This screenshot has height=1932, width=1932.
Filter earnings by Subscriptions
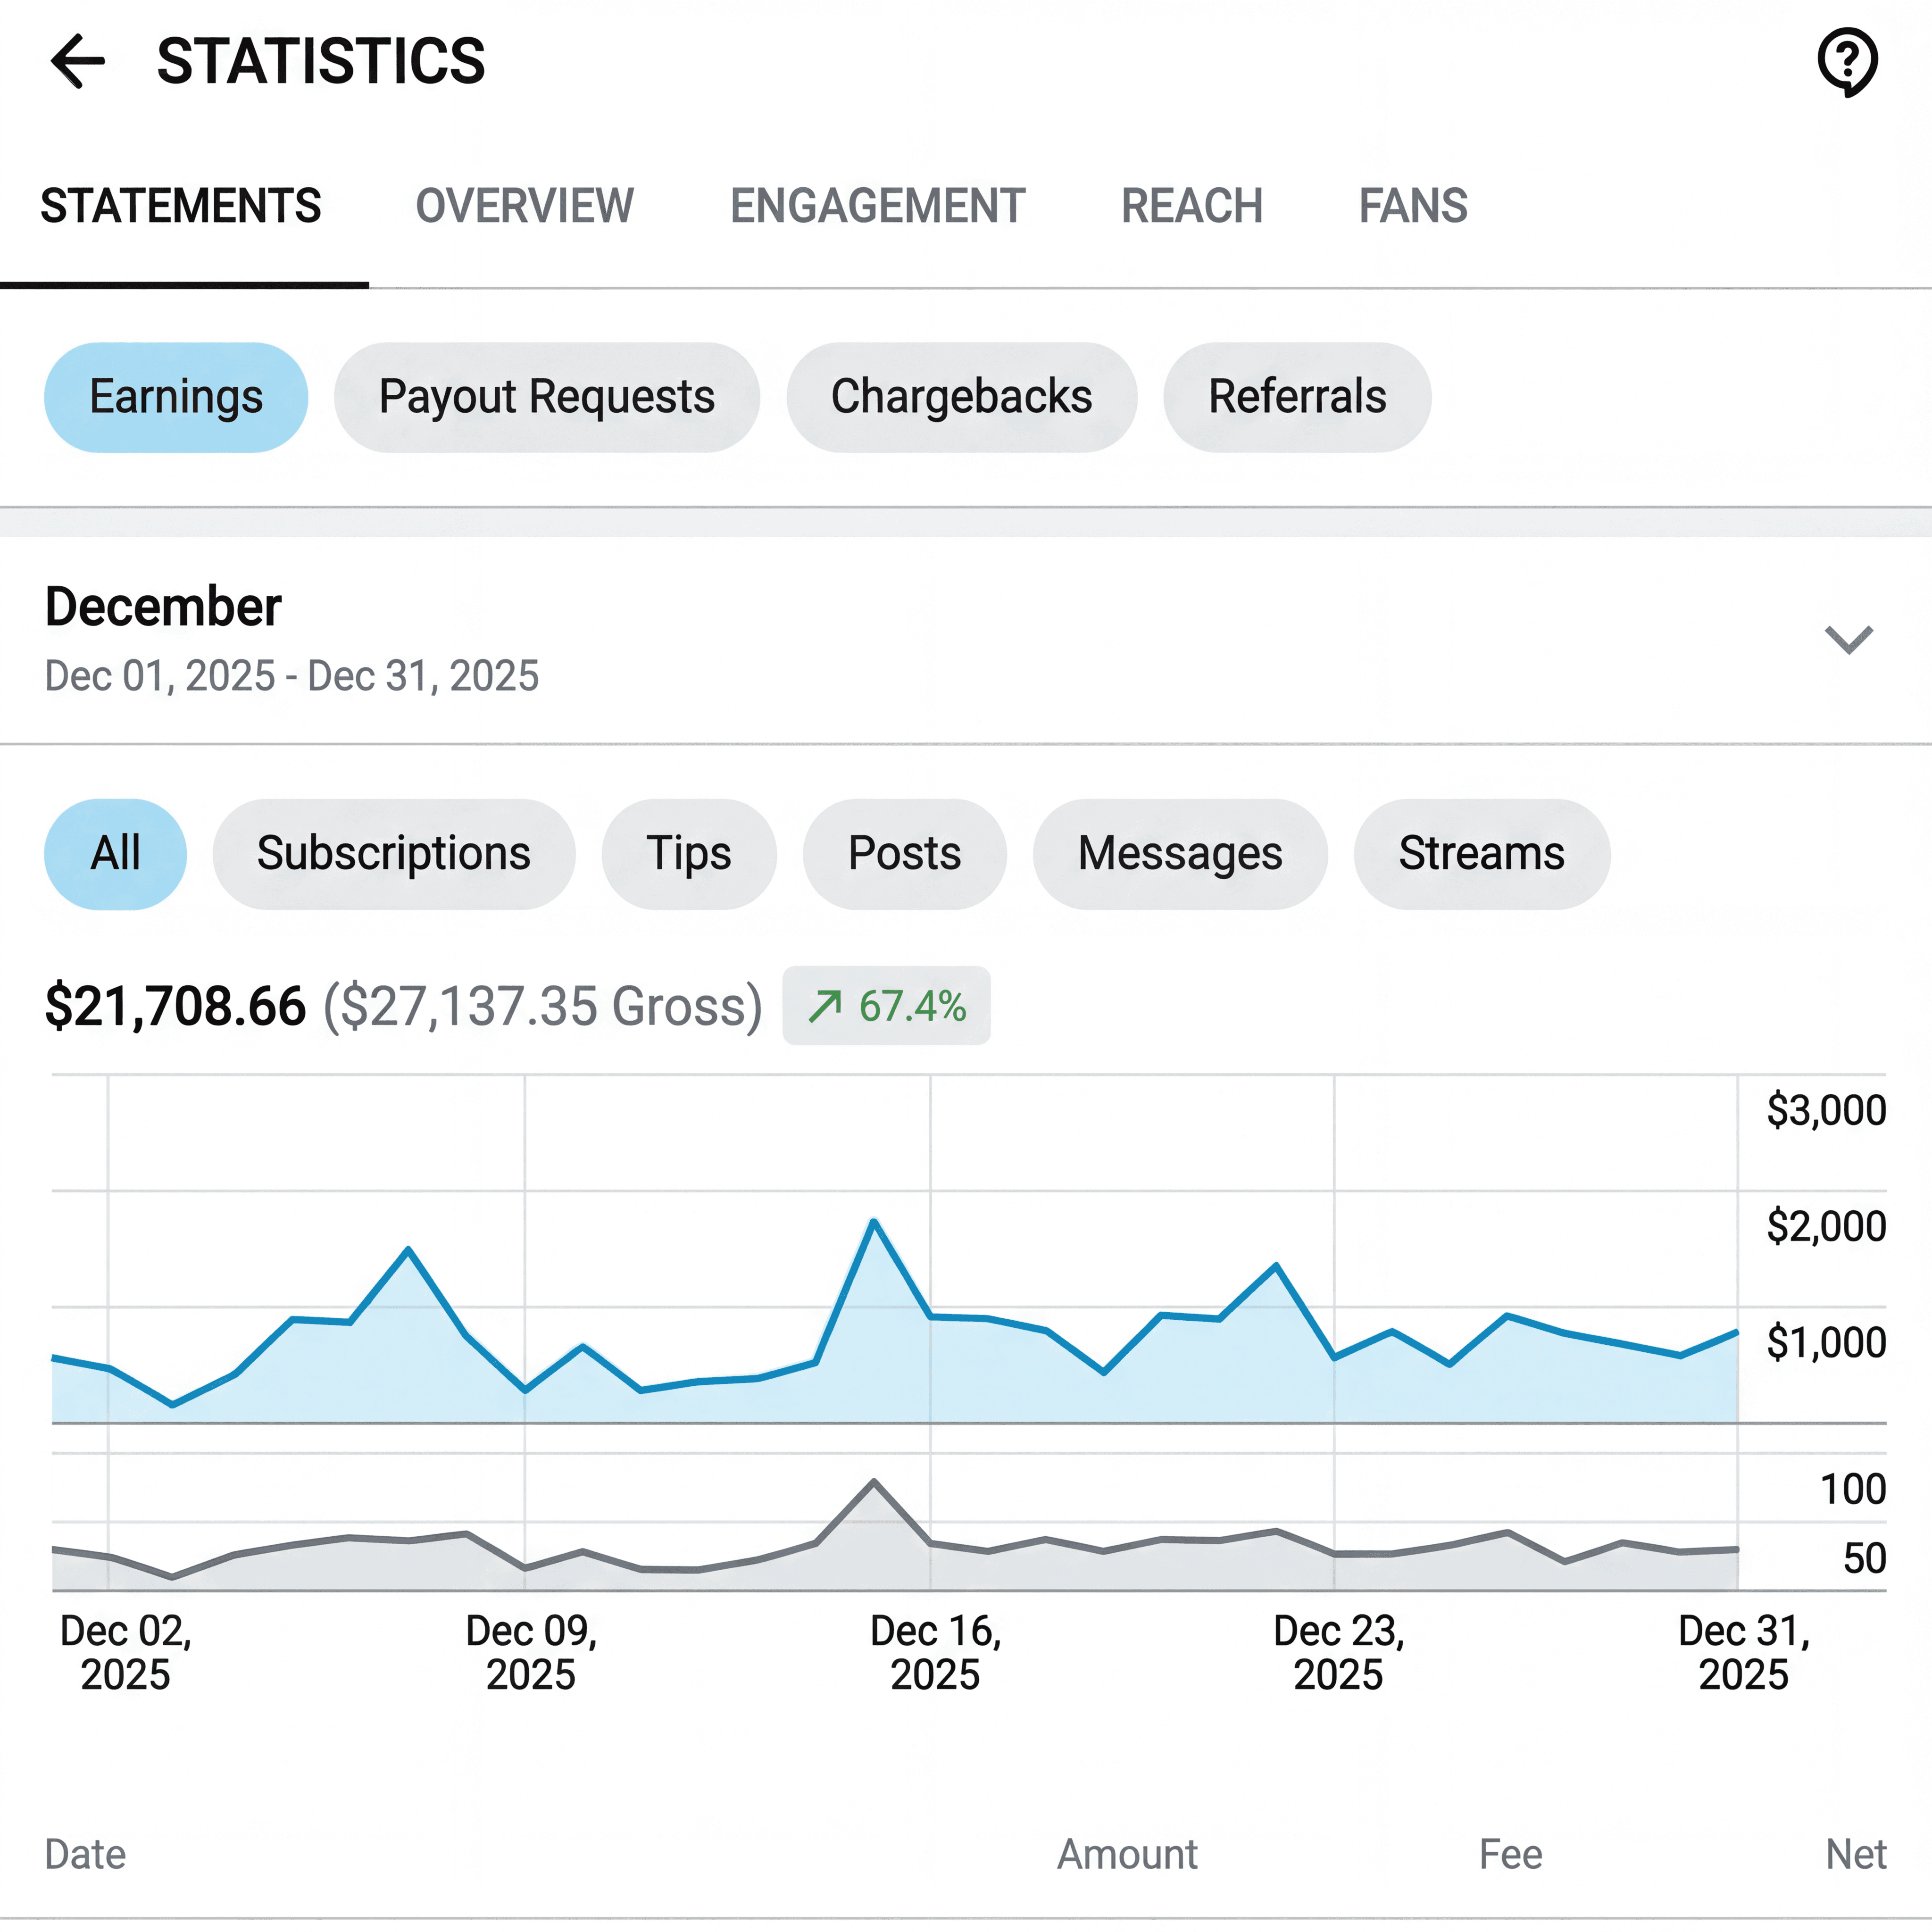point(393,854)
